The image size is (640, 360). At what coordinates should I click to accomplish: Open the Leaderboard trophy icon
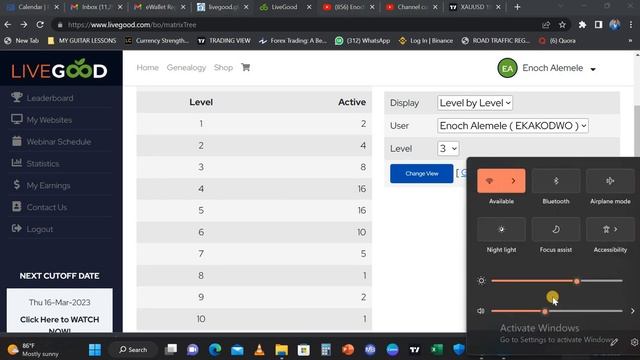click(x=17, y=97)
